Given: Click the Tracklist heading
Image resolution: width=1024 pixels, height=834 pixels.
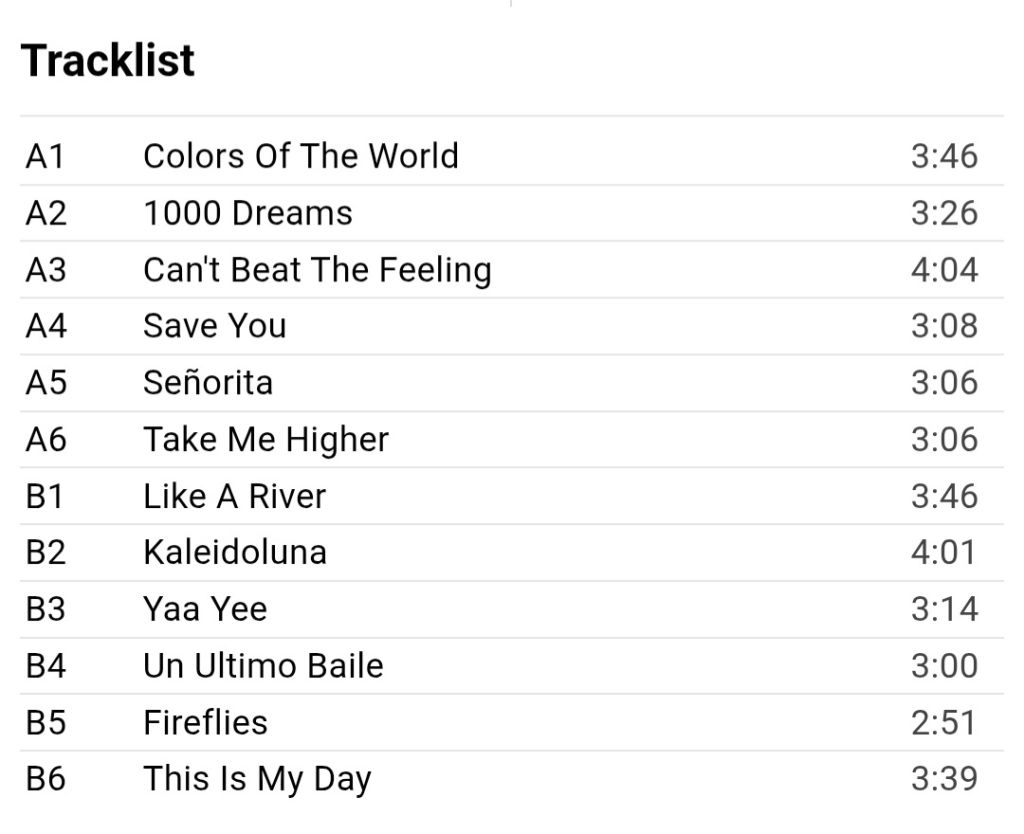Looking at the screenshot, I should click(x=108, y=60).
